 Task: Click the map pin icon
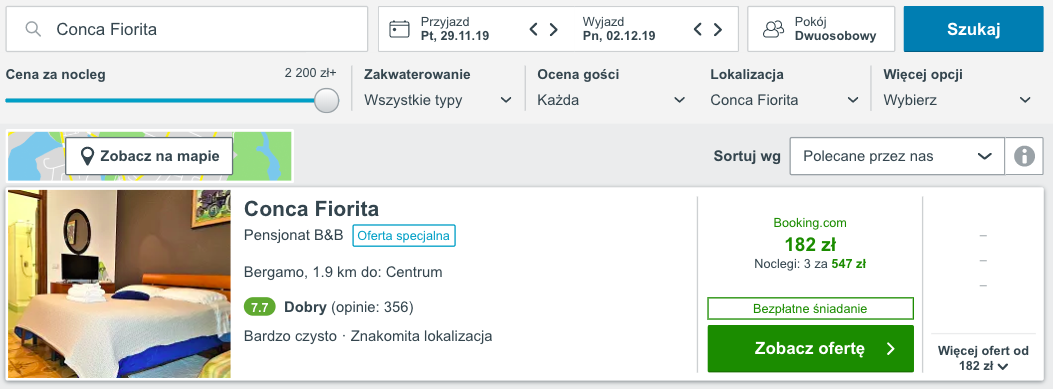click(x=87, y=157)
